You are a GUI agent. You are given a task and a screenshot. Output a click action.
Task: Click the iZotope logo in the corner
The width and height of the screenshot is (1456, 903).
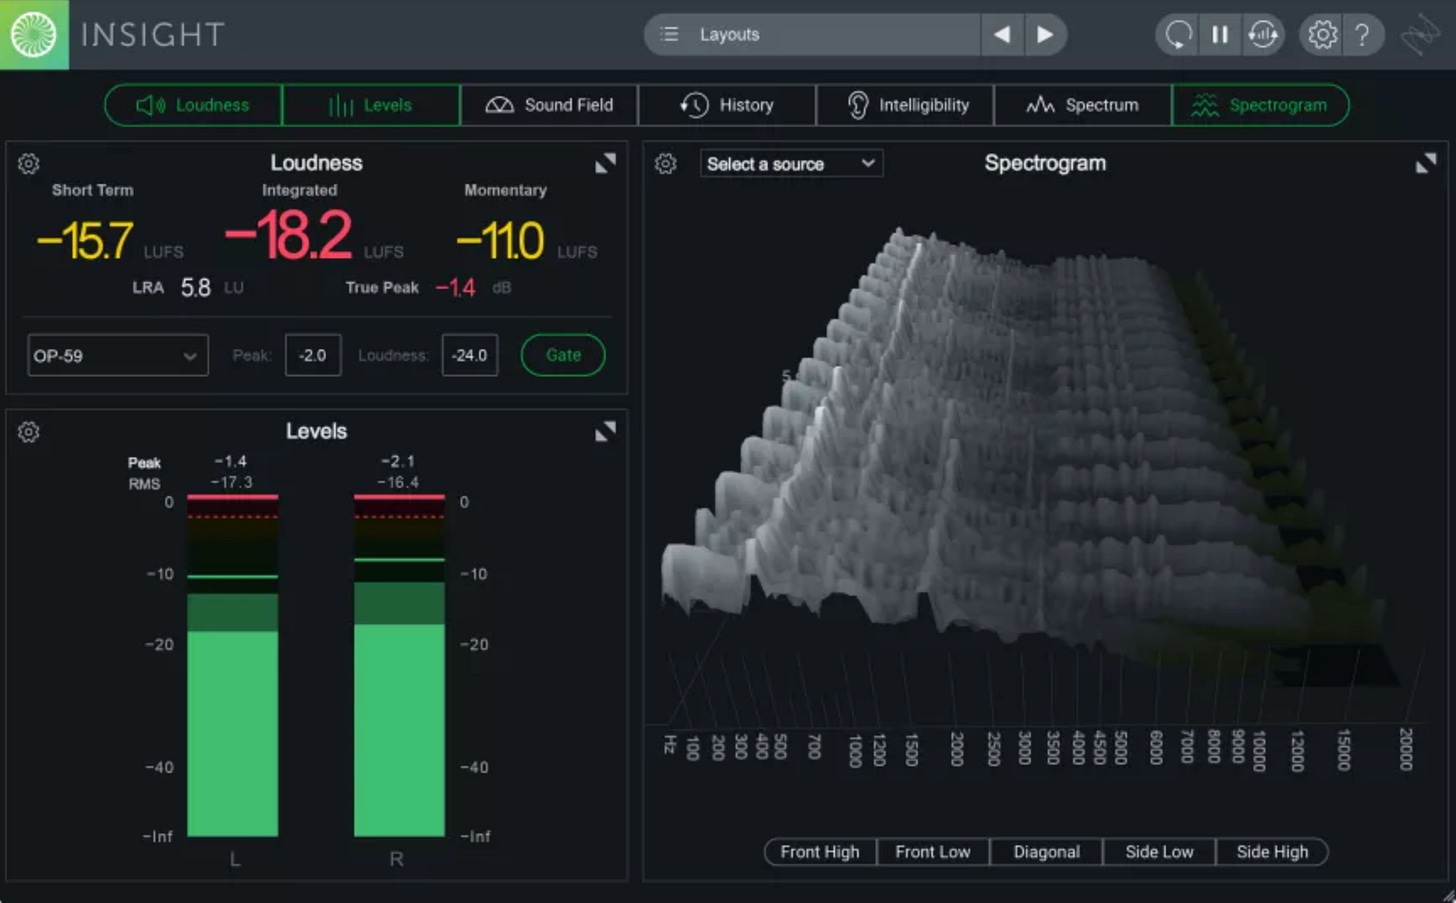pos(34,34)
